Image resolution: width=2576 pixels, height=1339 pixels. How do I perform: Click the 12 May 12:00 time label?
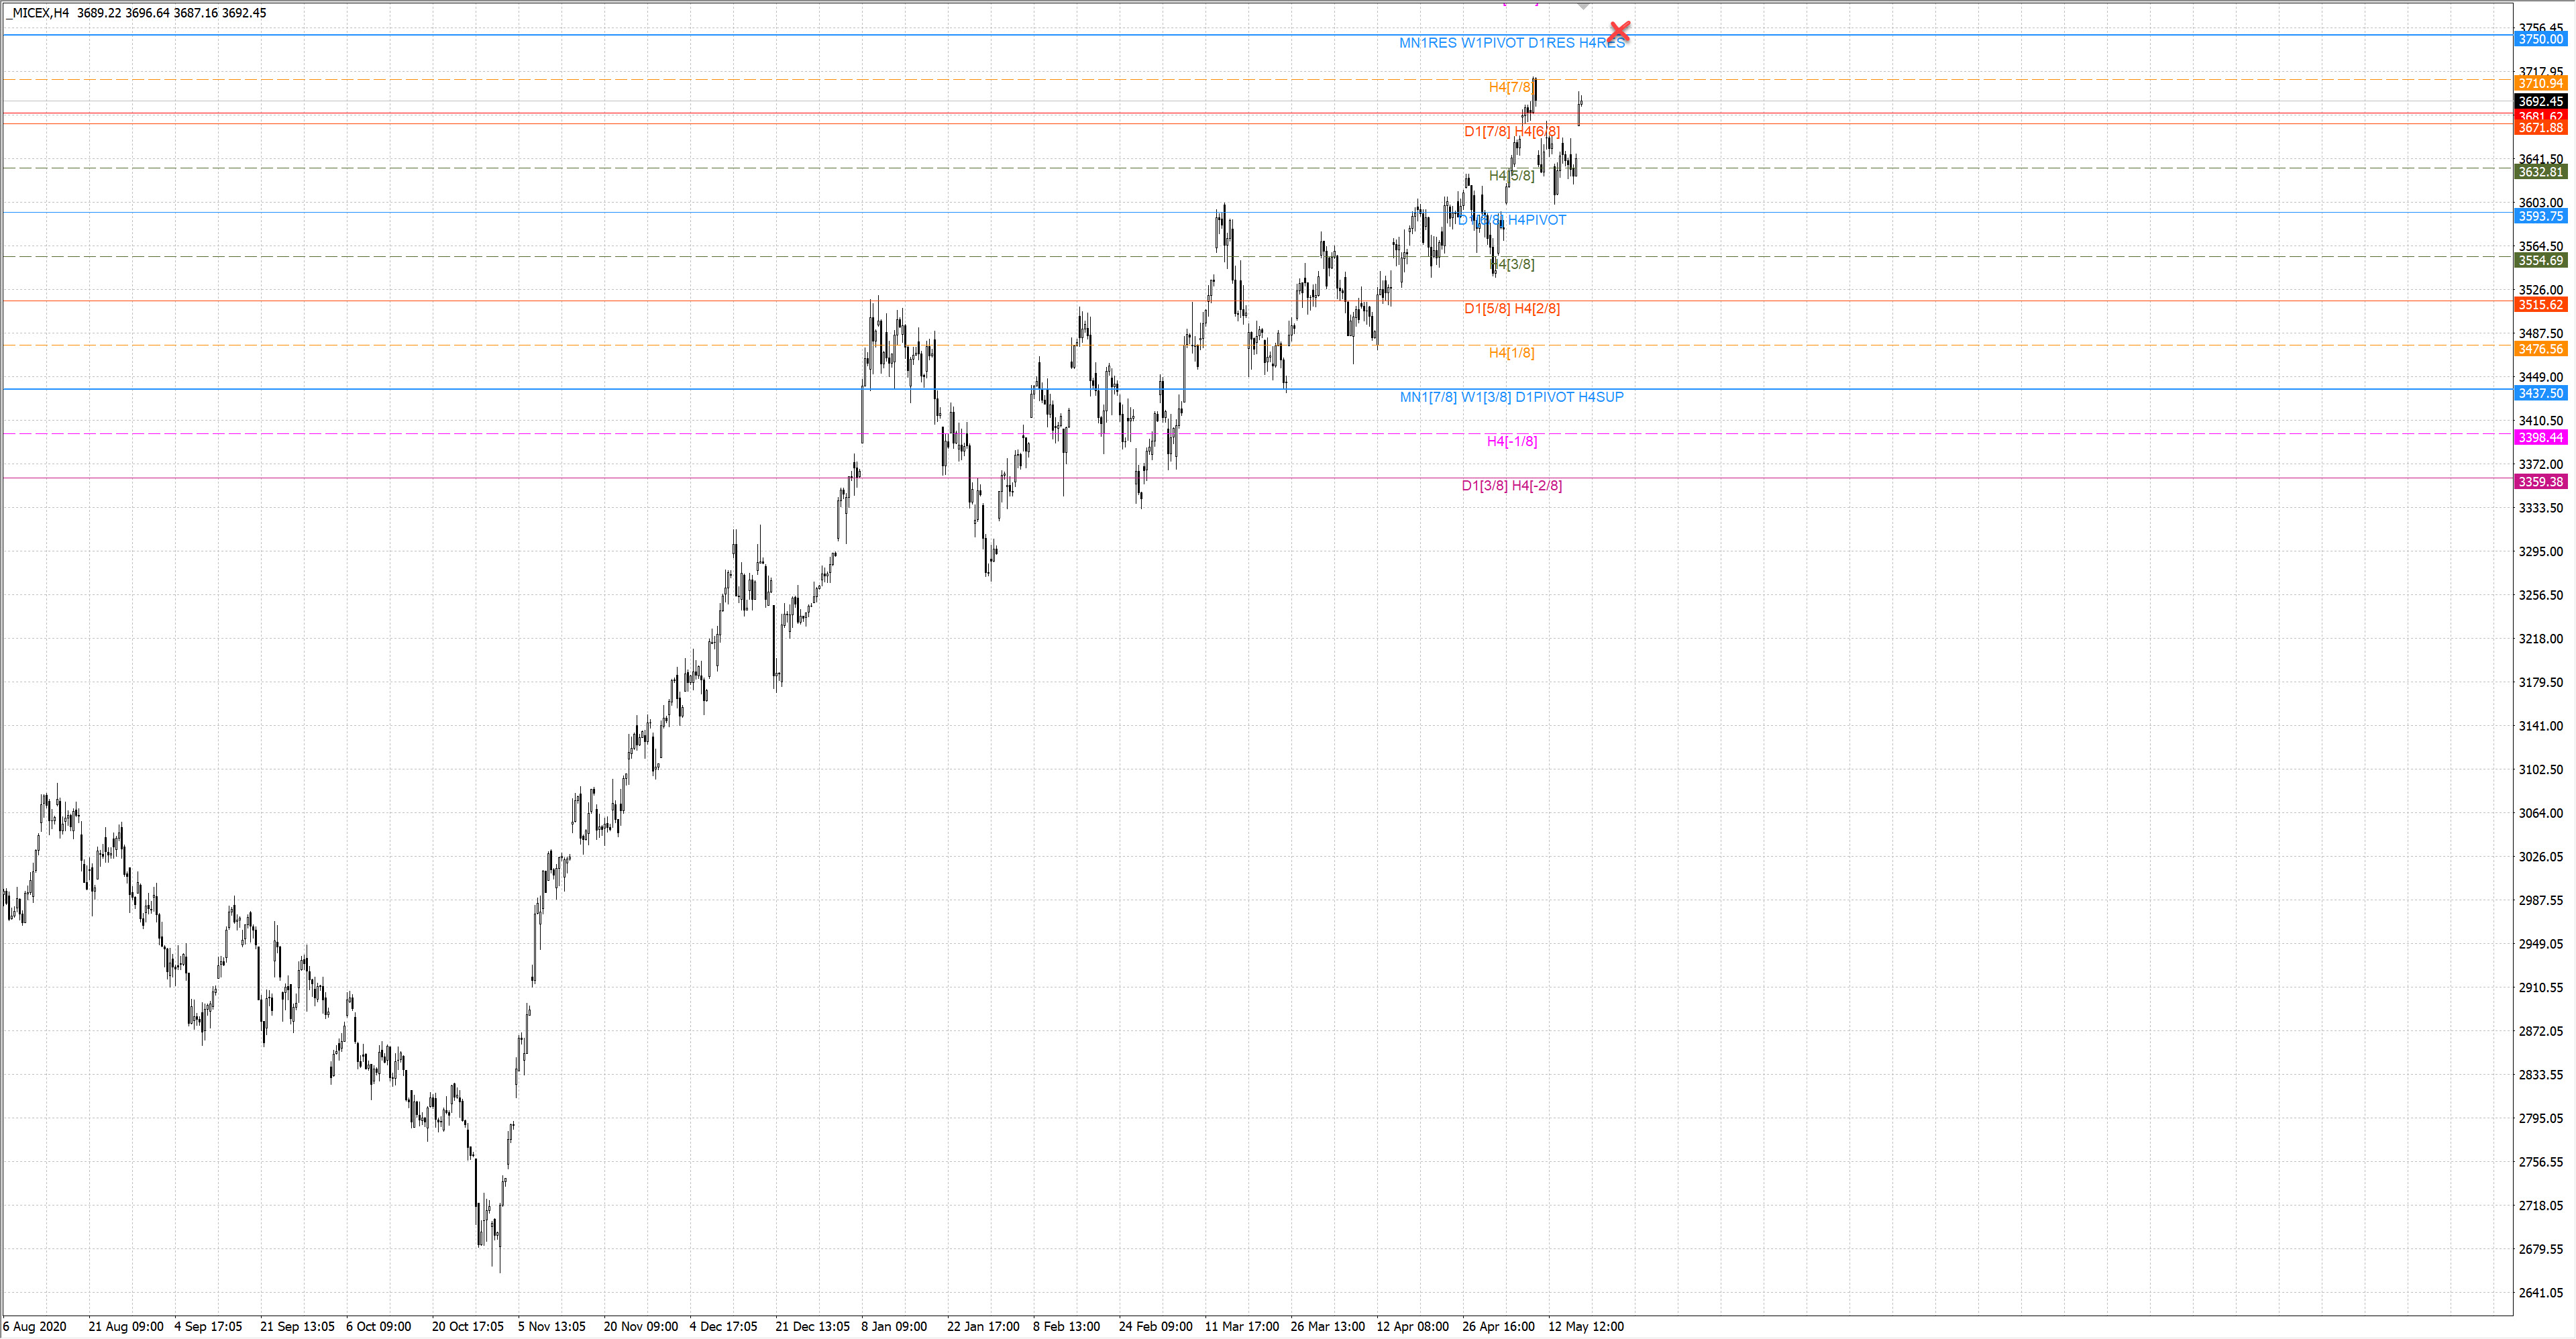coord(1585,1326)
